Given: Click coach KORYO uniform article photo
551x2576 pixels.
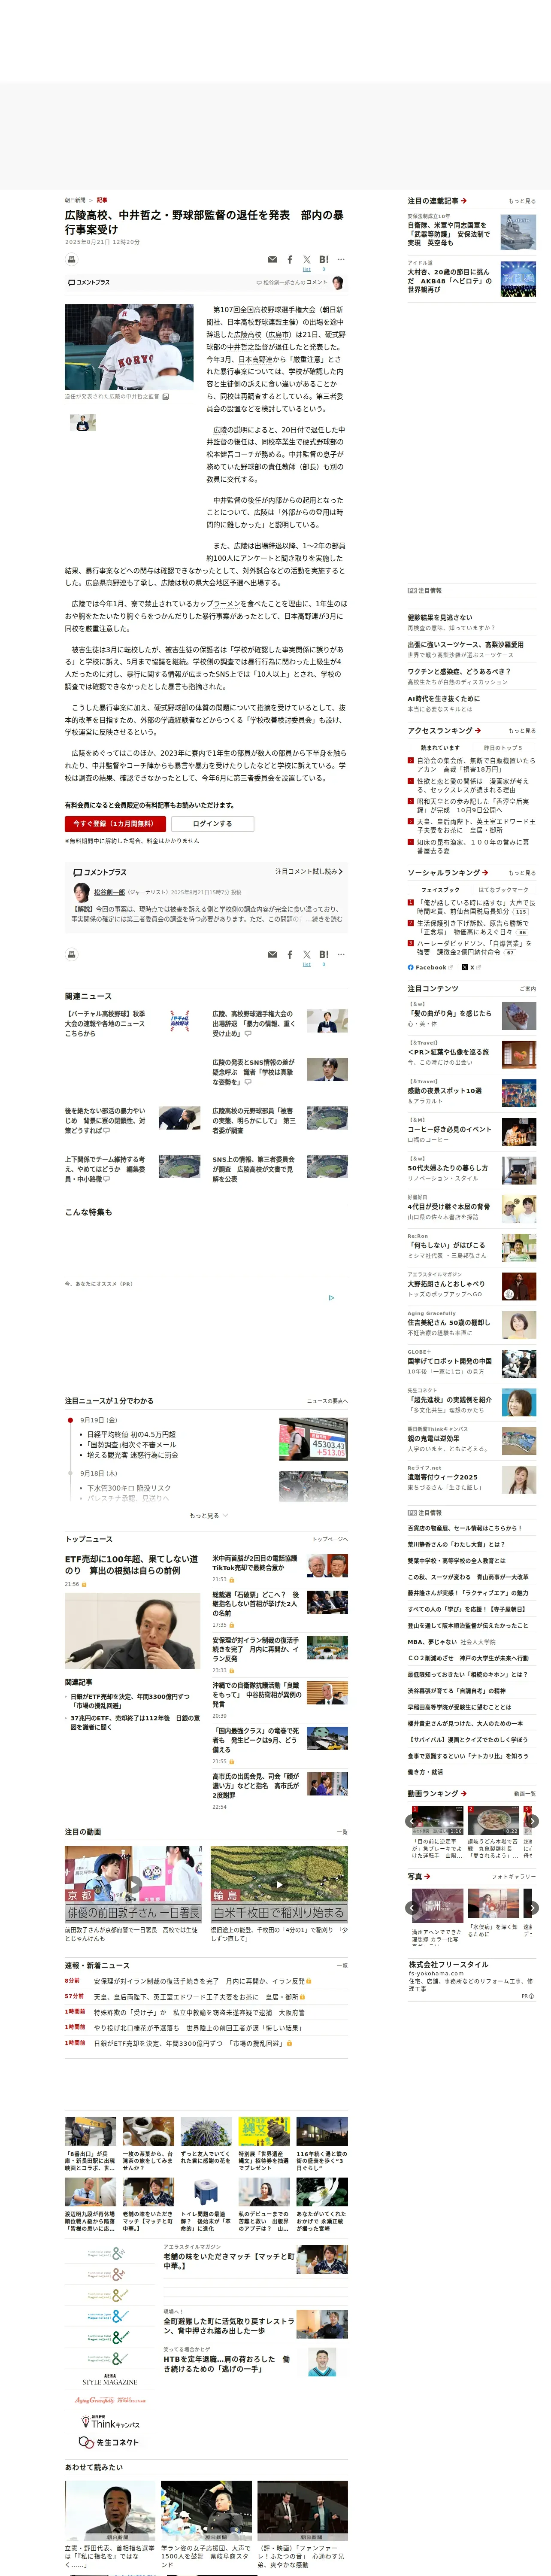Looking at the screenshot, I should pyautogui.click(x=129, y=347).
